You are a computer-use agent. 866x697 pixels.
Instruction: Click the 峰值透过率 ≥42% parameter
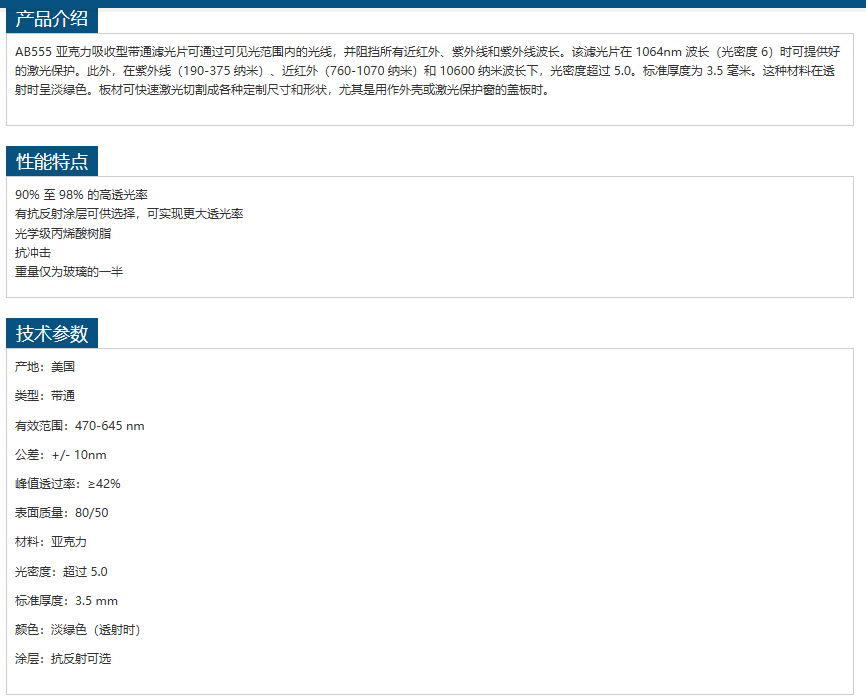coord(68,484)
